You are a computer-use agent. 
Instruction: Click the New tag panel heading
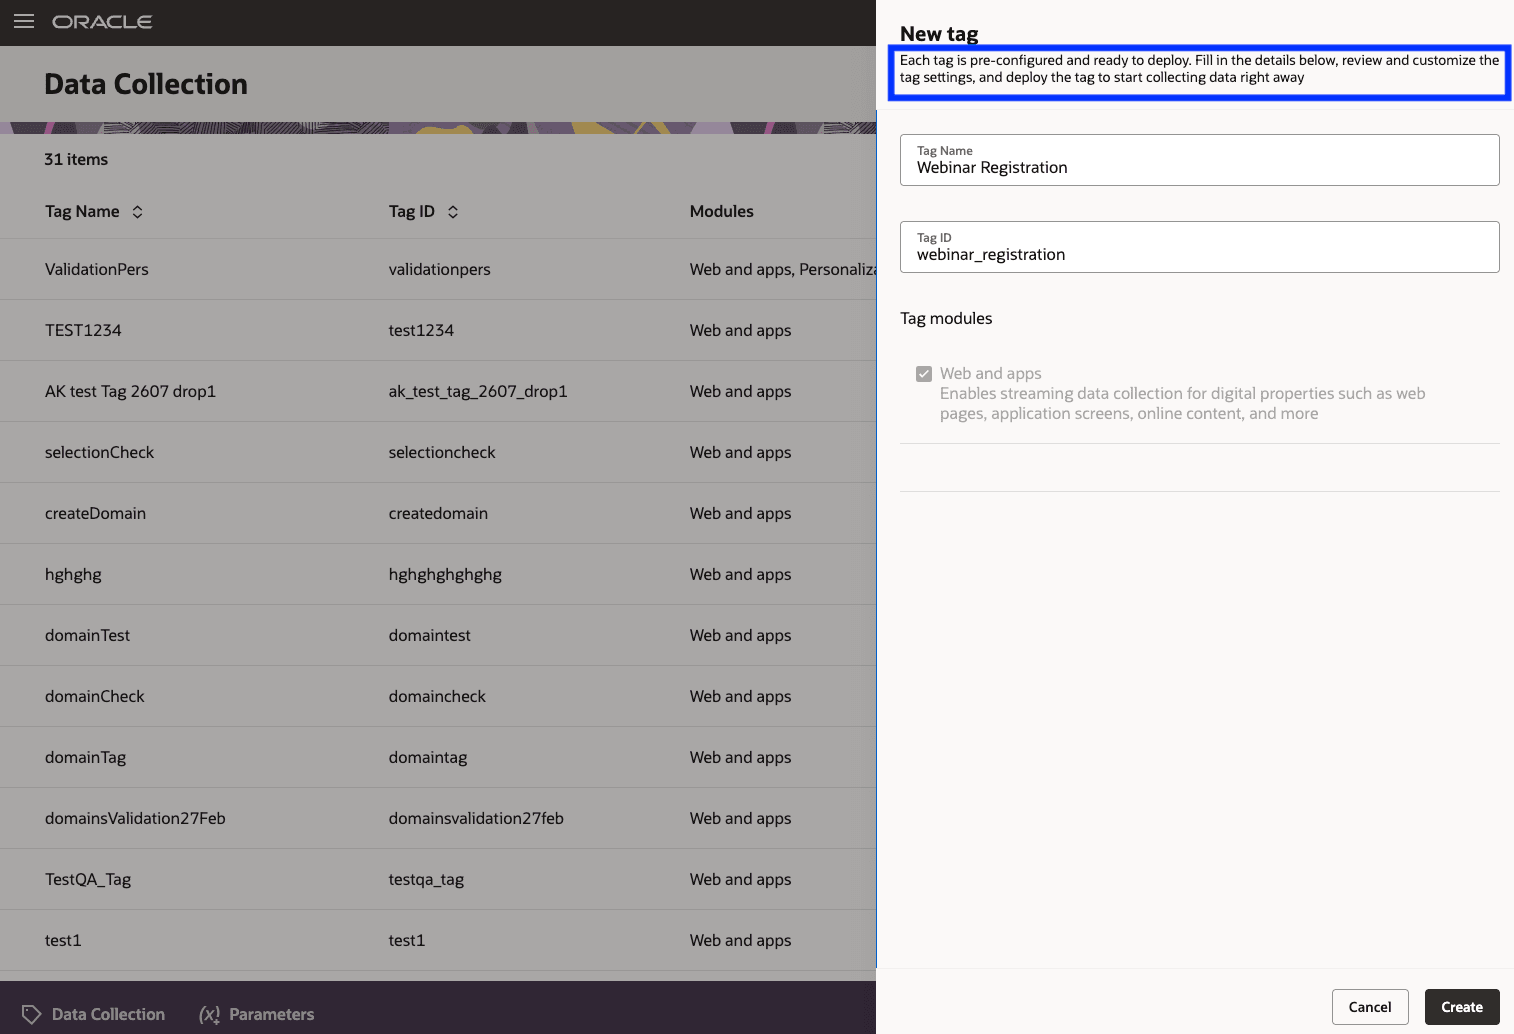click(x=939, y=33)
